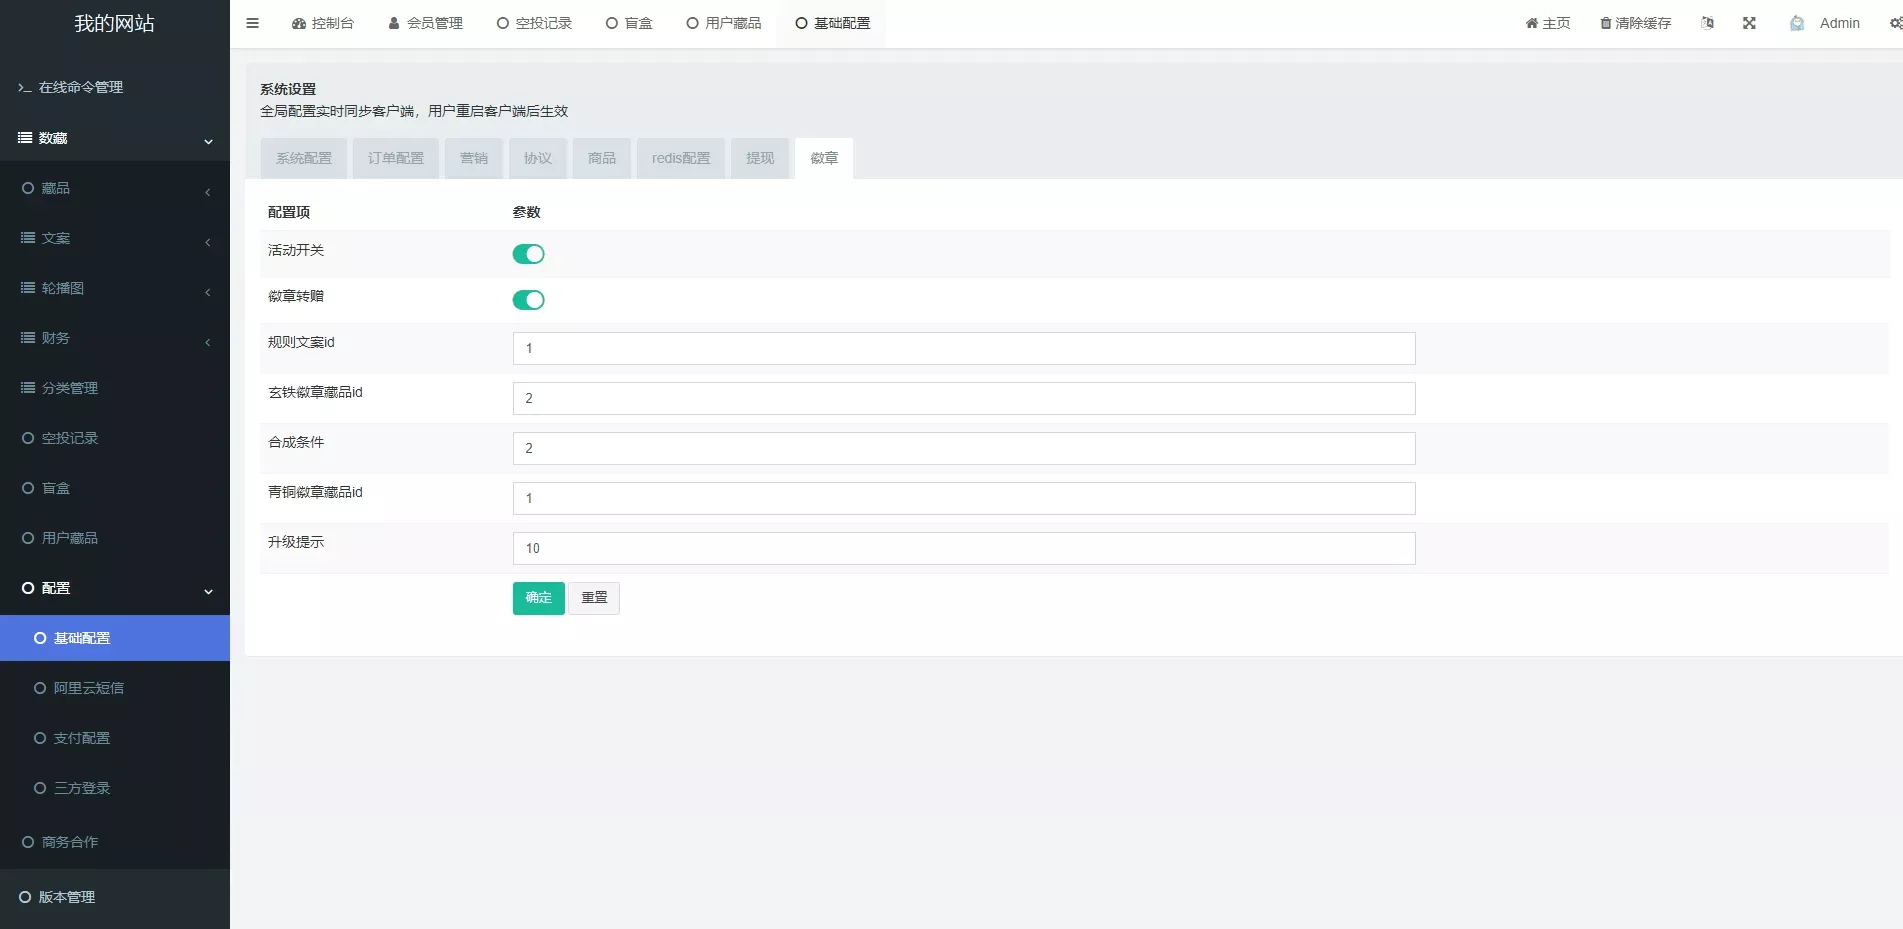Select the 规则文案id input field
1903x929 pixels.
(962, 348)
